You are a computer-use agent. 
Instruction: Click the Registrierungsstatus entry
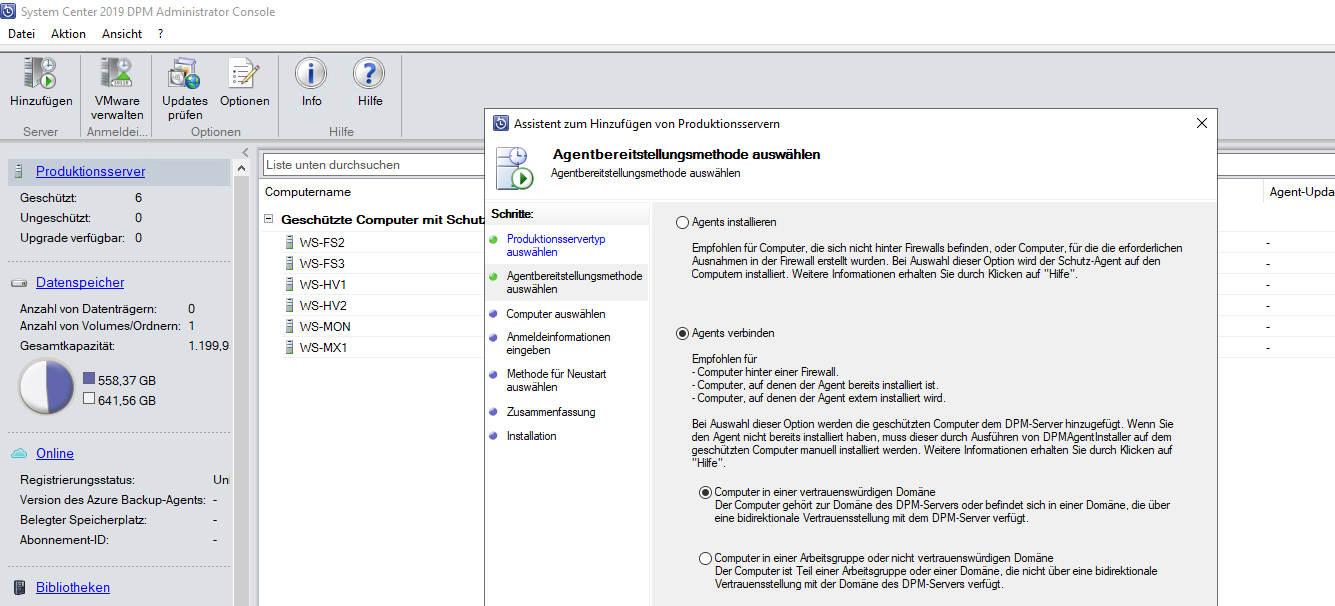[x=124, y=480]
